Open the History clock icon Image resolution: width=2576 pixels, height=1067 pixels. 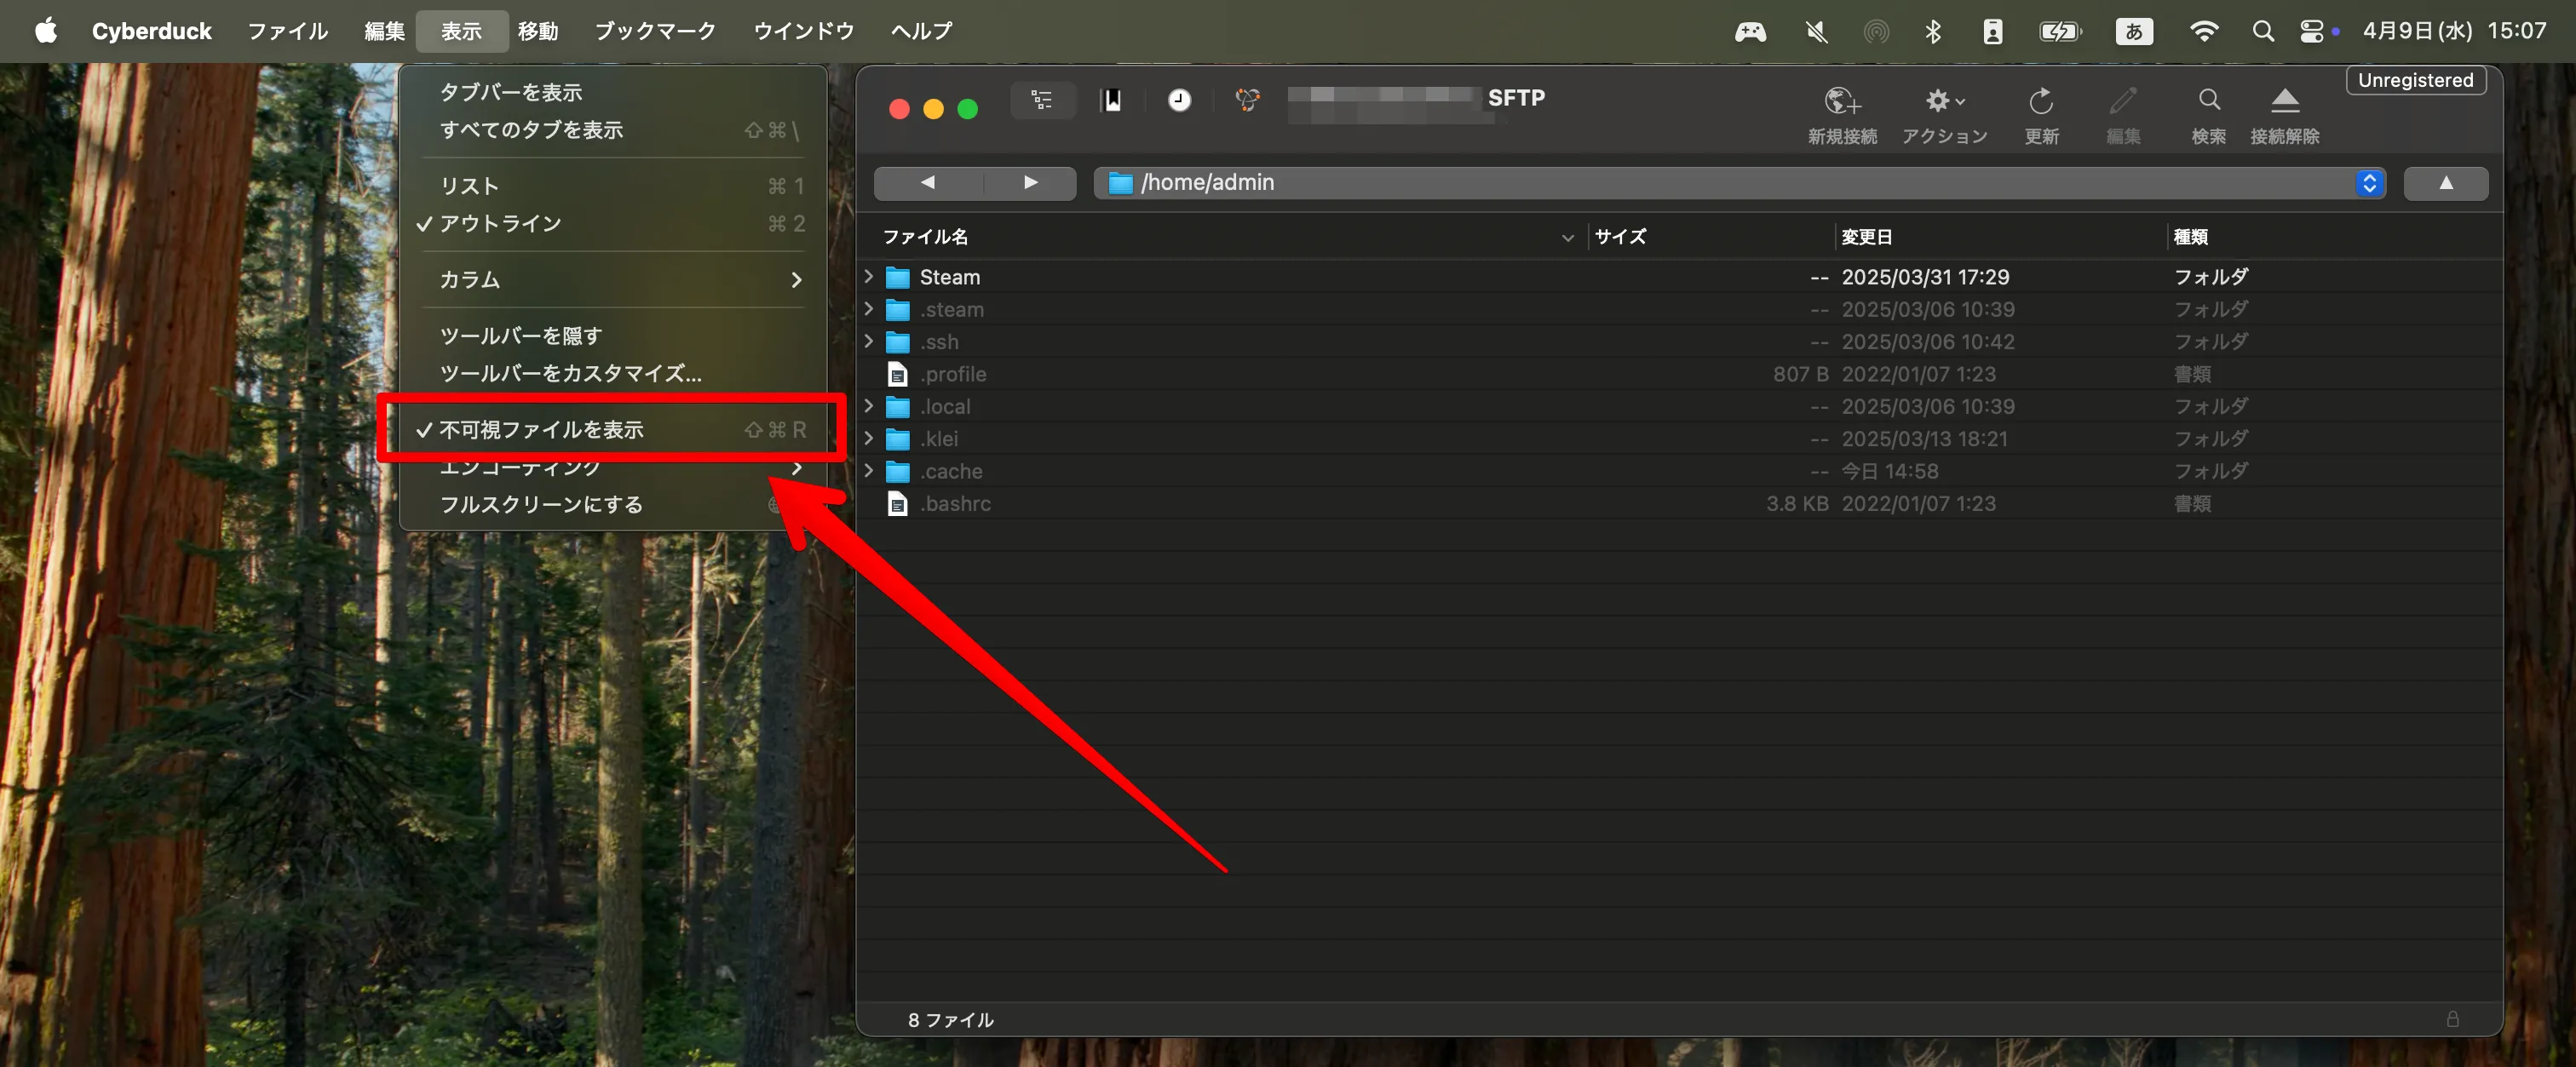click(1179, 100)
